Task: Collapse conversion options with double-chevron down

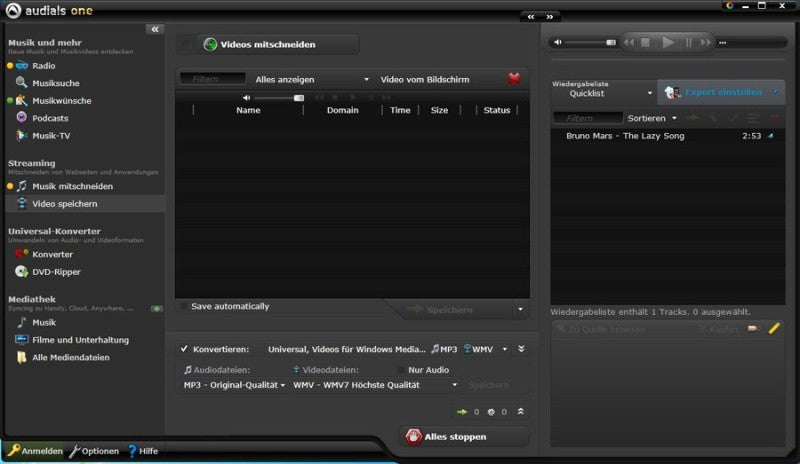Action: pyautogui.click(x=521, y=349)
